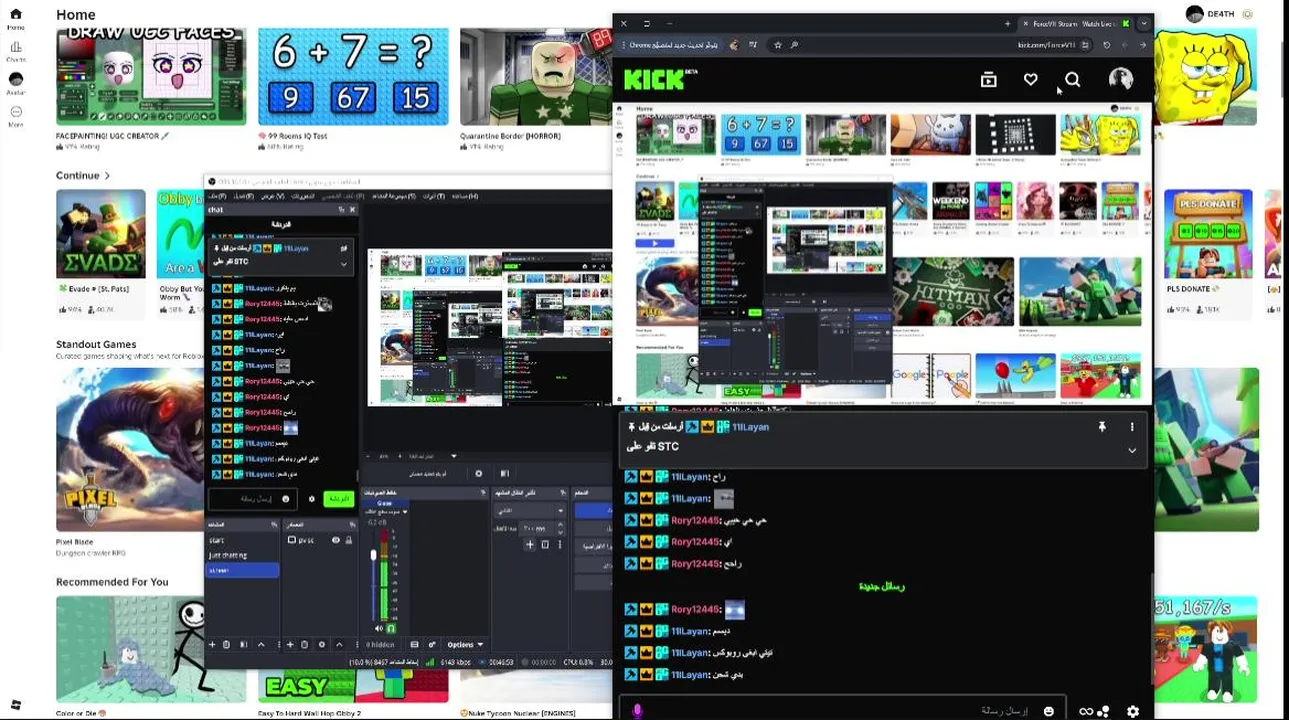Open OBS Help (H) menu
The height and width of the screenshot is (720, 1289).
pyautogui.click(x=464, y=196)
